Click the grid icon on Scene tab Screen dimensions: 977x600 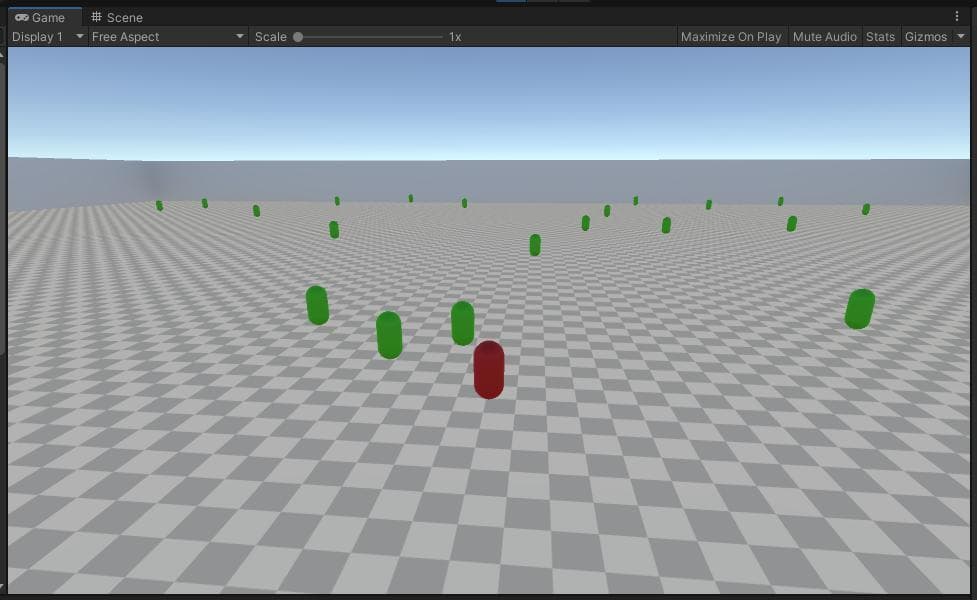click(x=97, y=17)
